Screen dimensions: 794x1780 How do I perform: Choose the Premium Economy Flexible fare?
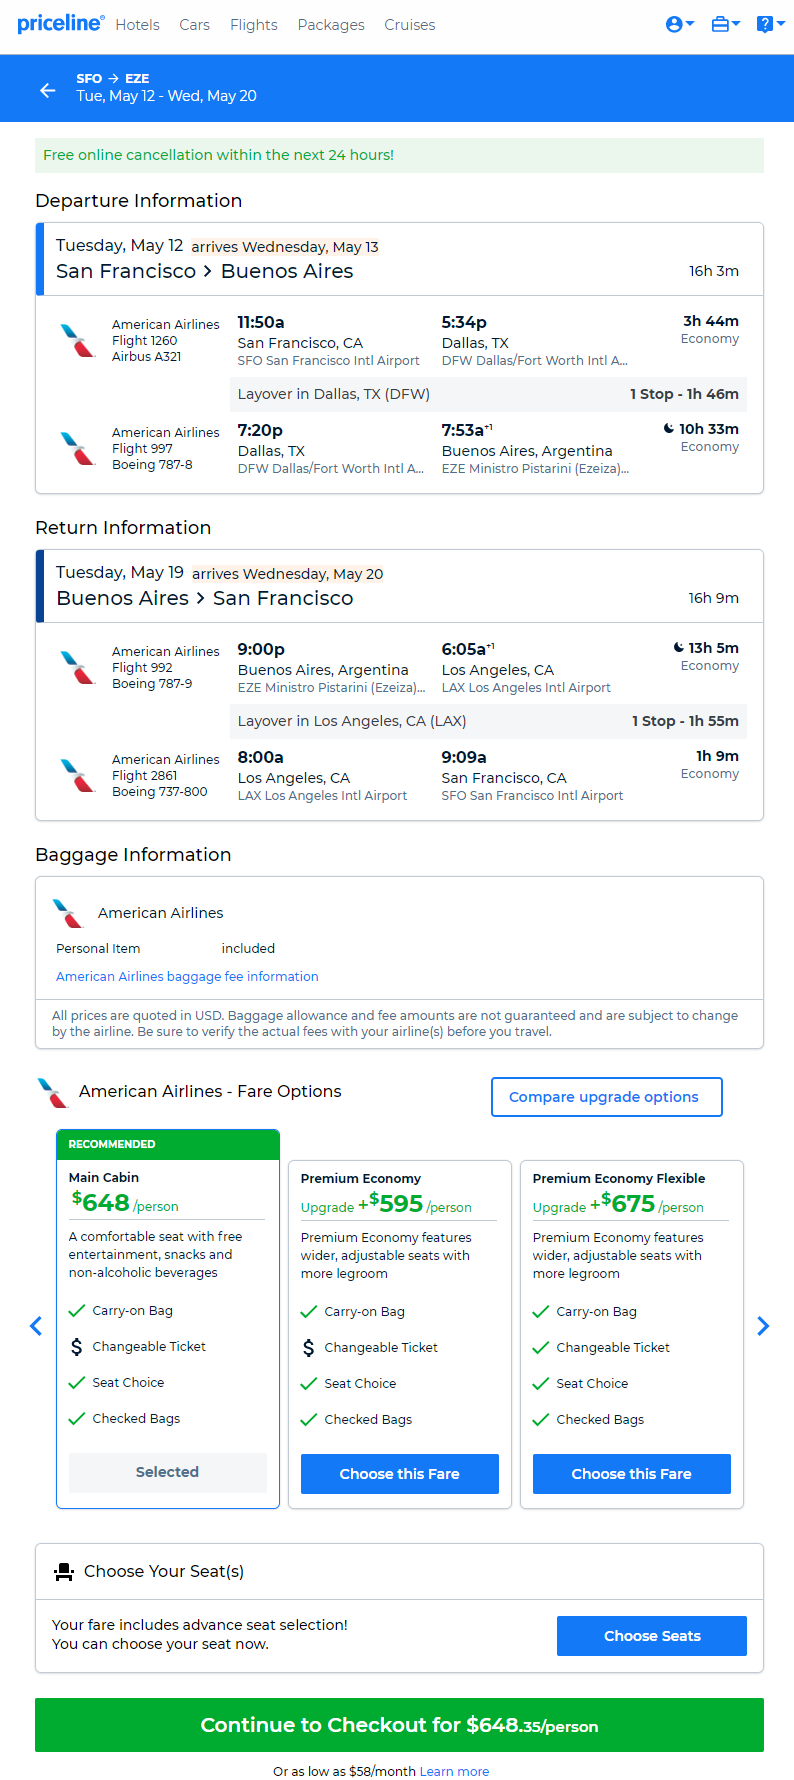point(632,1474)
